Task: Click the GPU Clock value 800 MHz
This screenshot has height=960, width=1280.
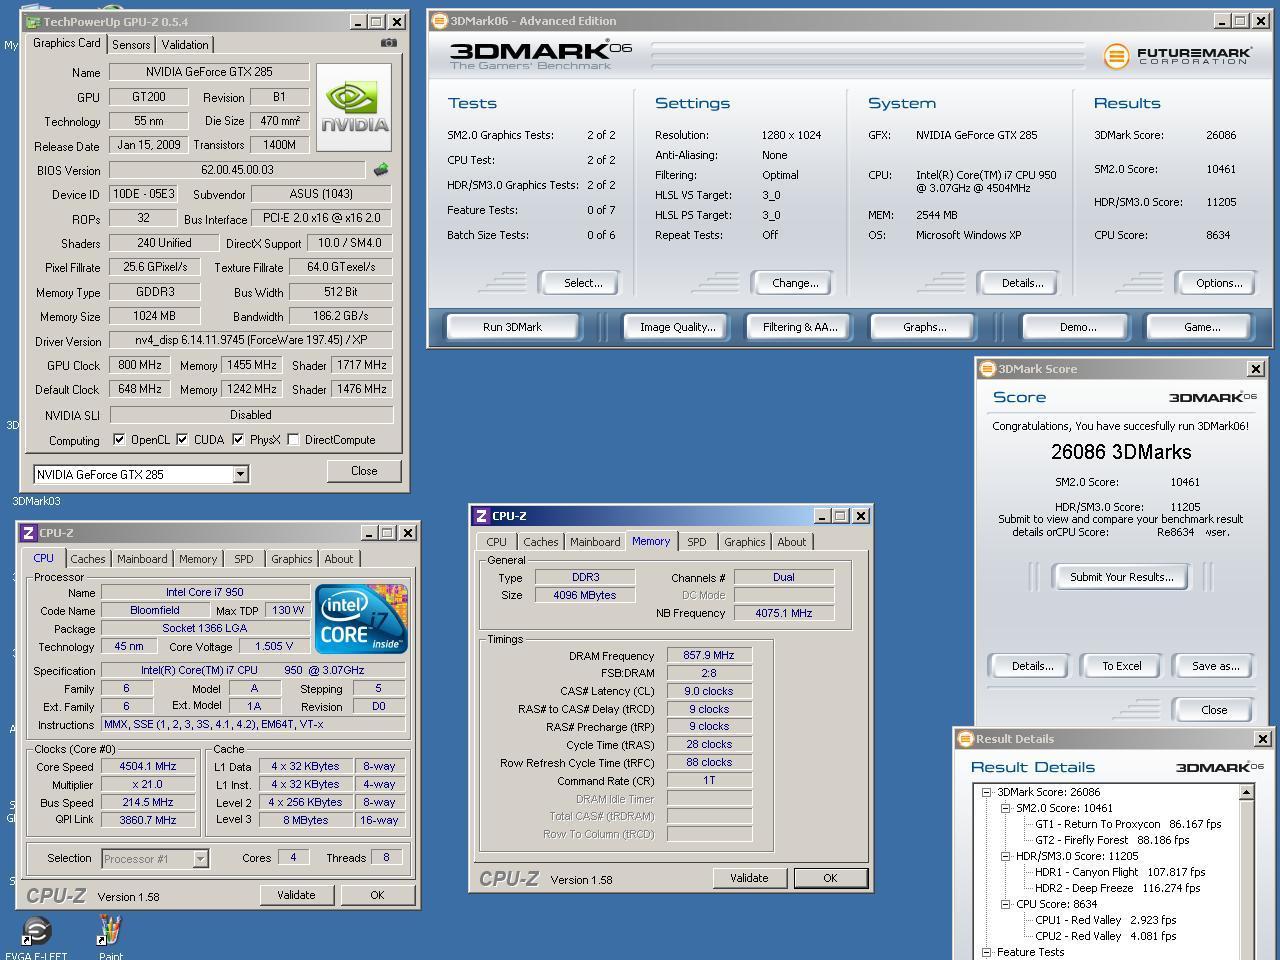Action: 140,365
